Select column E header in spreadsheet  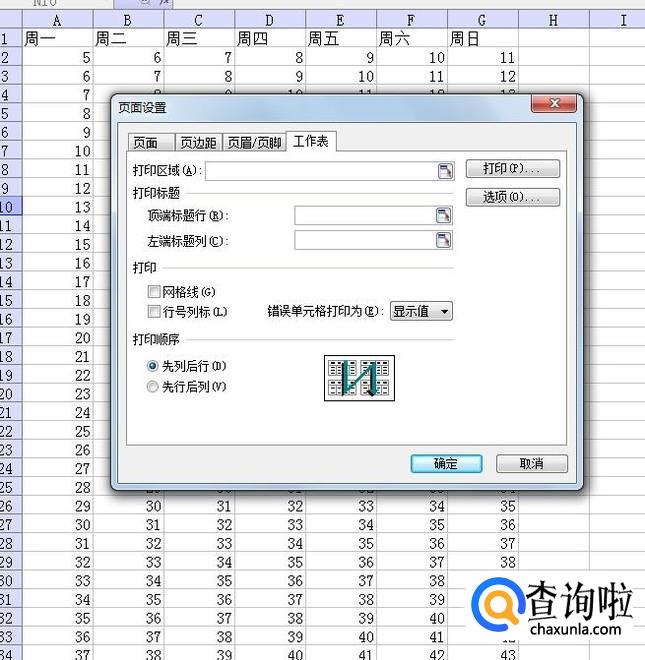pyautogui.click(x=340, y=20)
